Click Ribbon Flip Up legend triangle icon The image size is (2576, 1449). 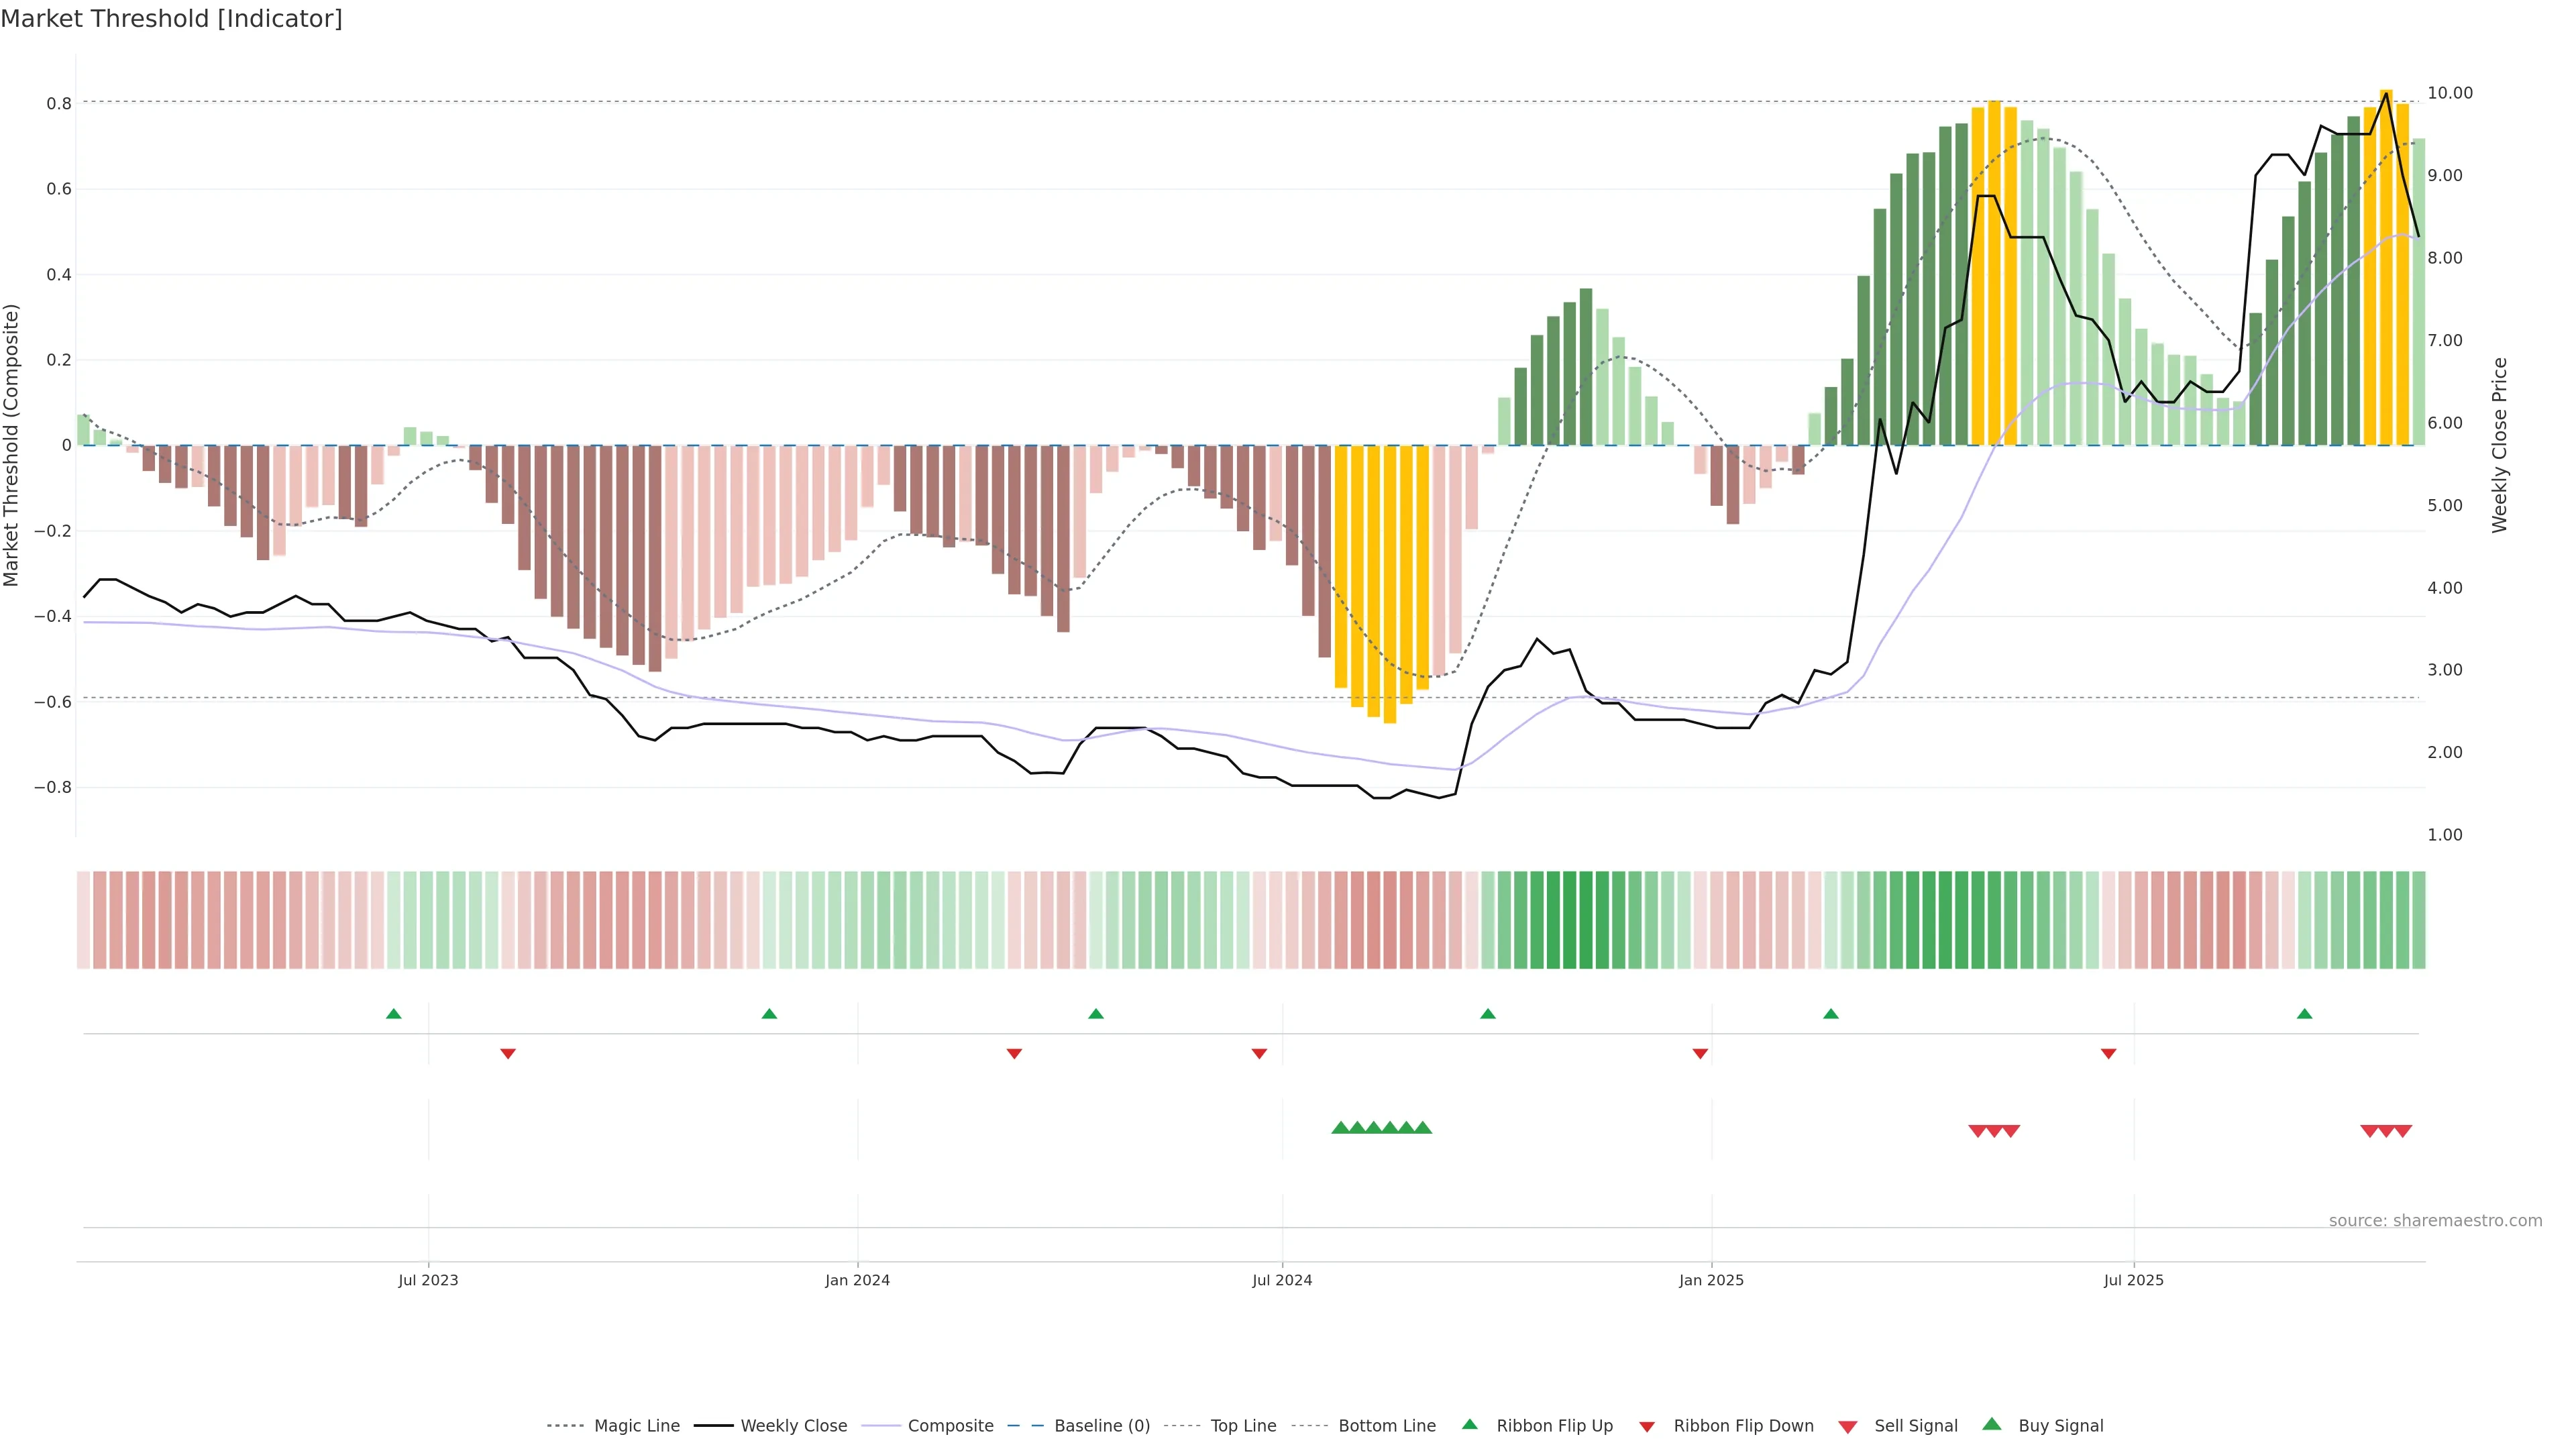point(1469,1424)
